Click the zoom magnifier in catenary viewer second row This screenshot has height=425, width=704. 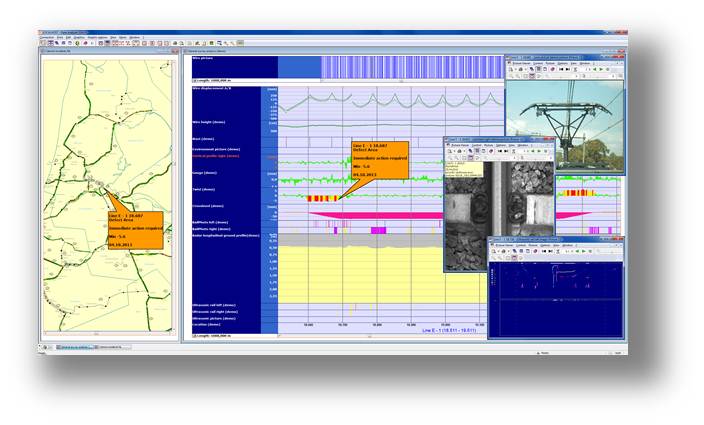tap(511, 76)
